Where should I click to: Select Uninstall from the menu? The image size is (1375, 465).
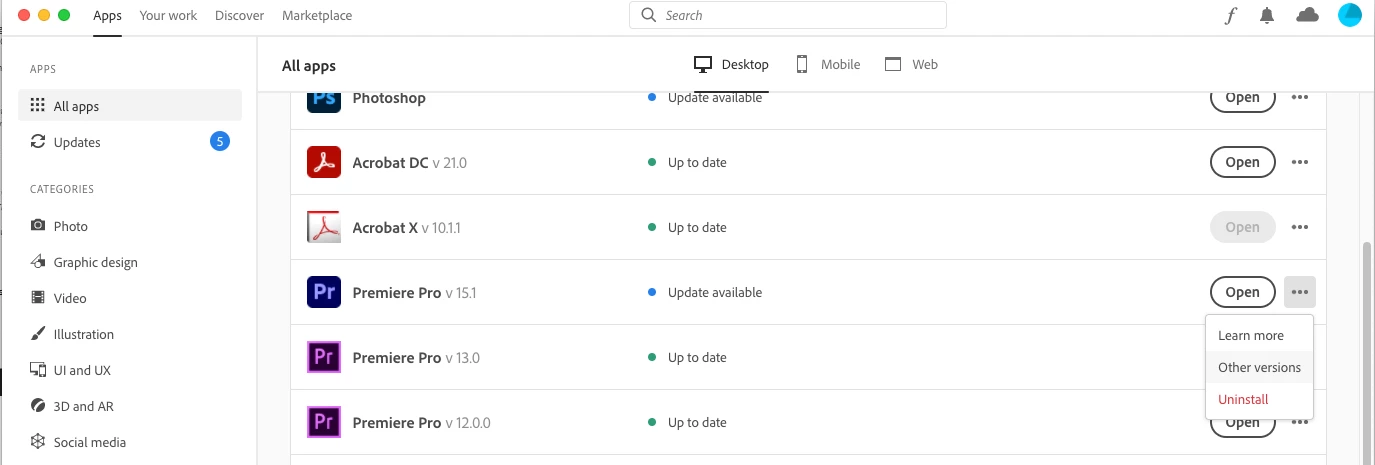pos(1259,399)
